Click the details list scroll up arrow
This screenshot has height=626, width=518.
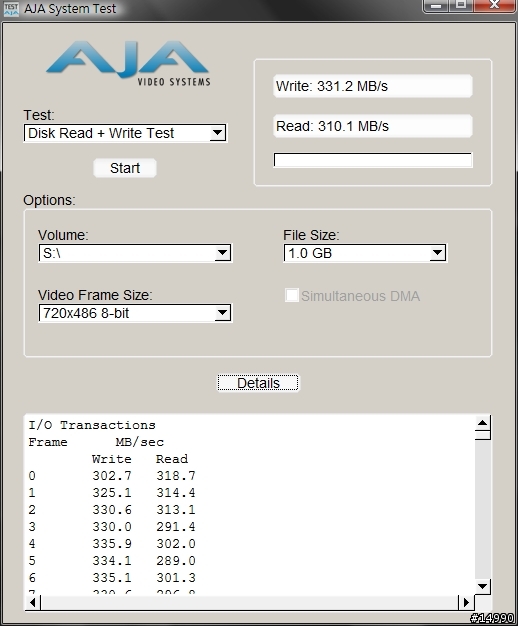pyautogui.click(x=482, y=423)
